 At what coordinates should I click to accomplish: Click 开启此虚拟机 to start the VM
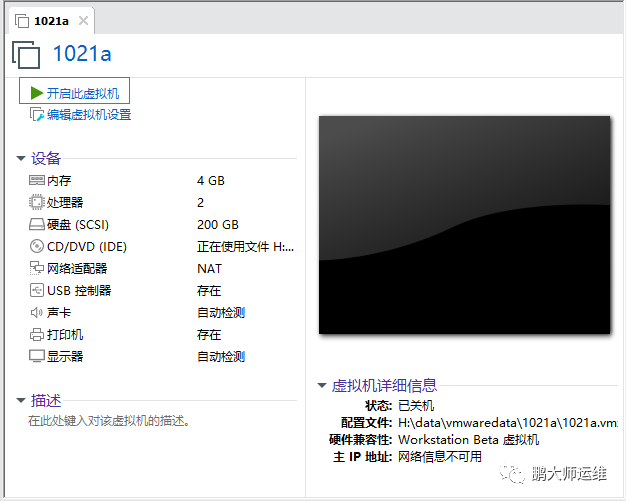pyautogui.click(x=83, y=93)
